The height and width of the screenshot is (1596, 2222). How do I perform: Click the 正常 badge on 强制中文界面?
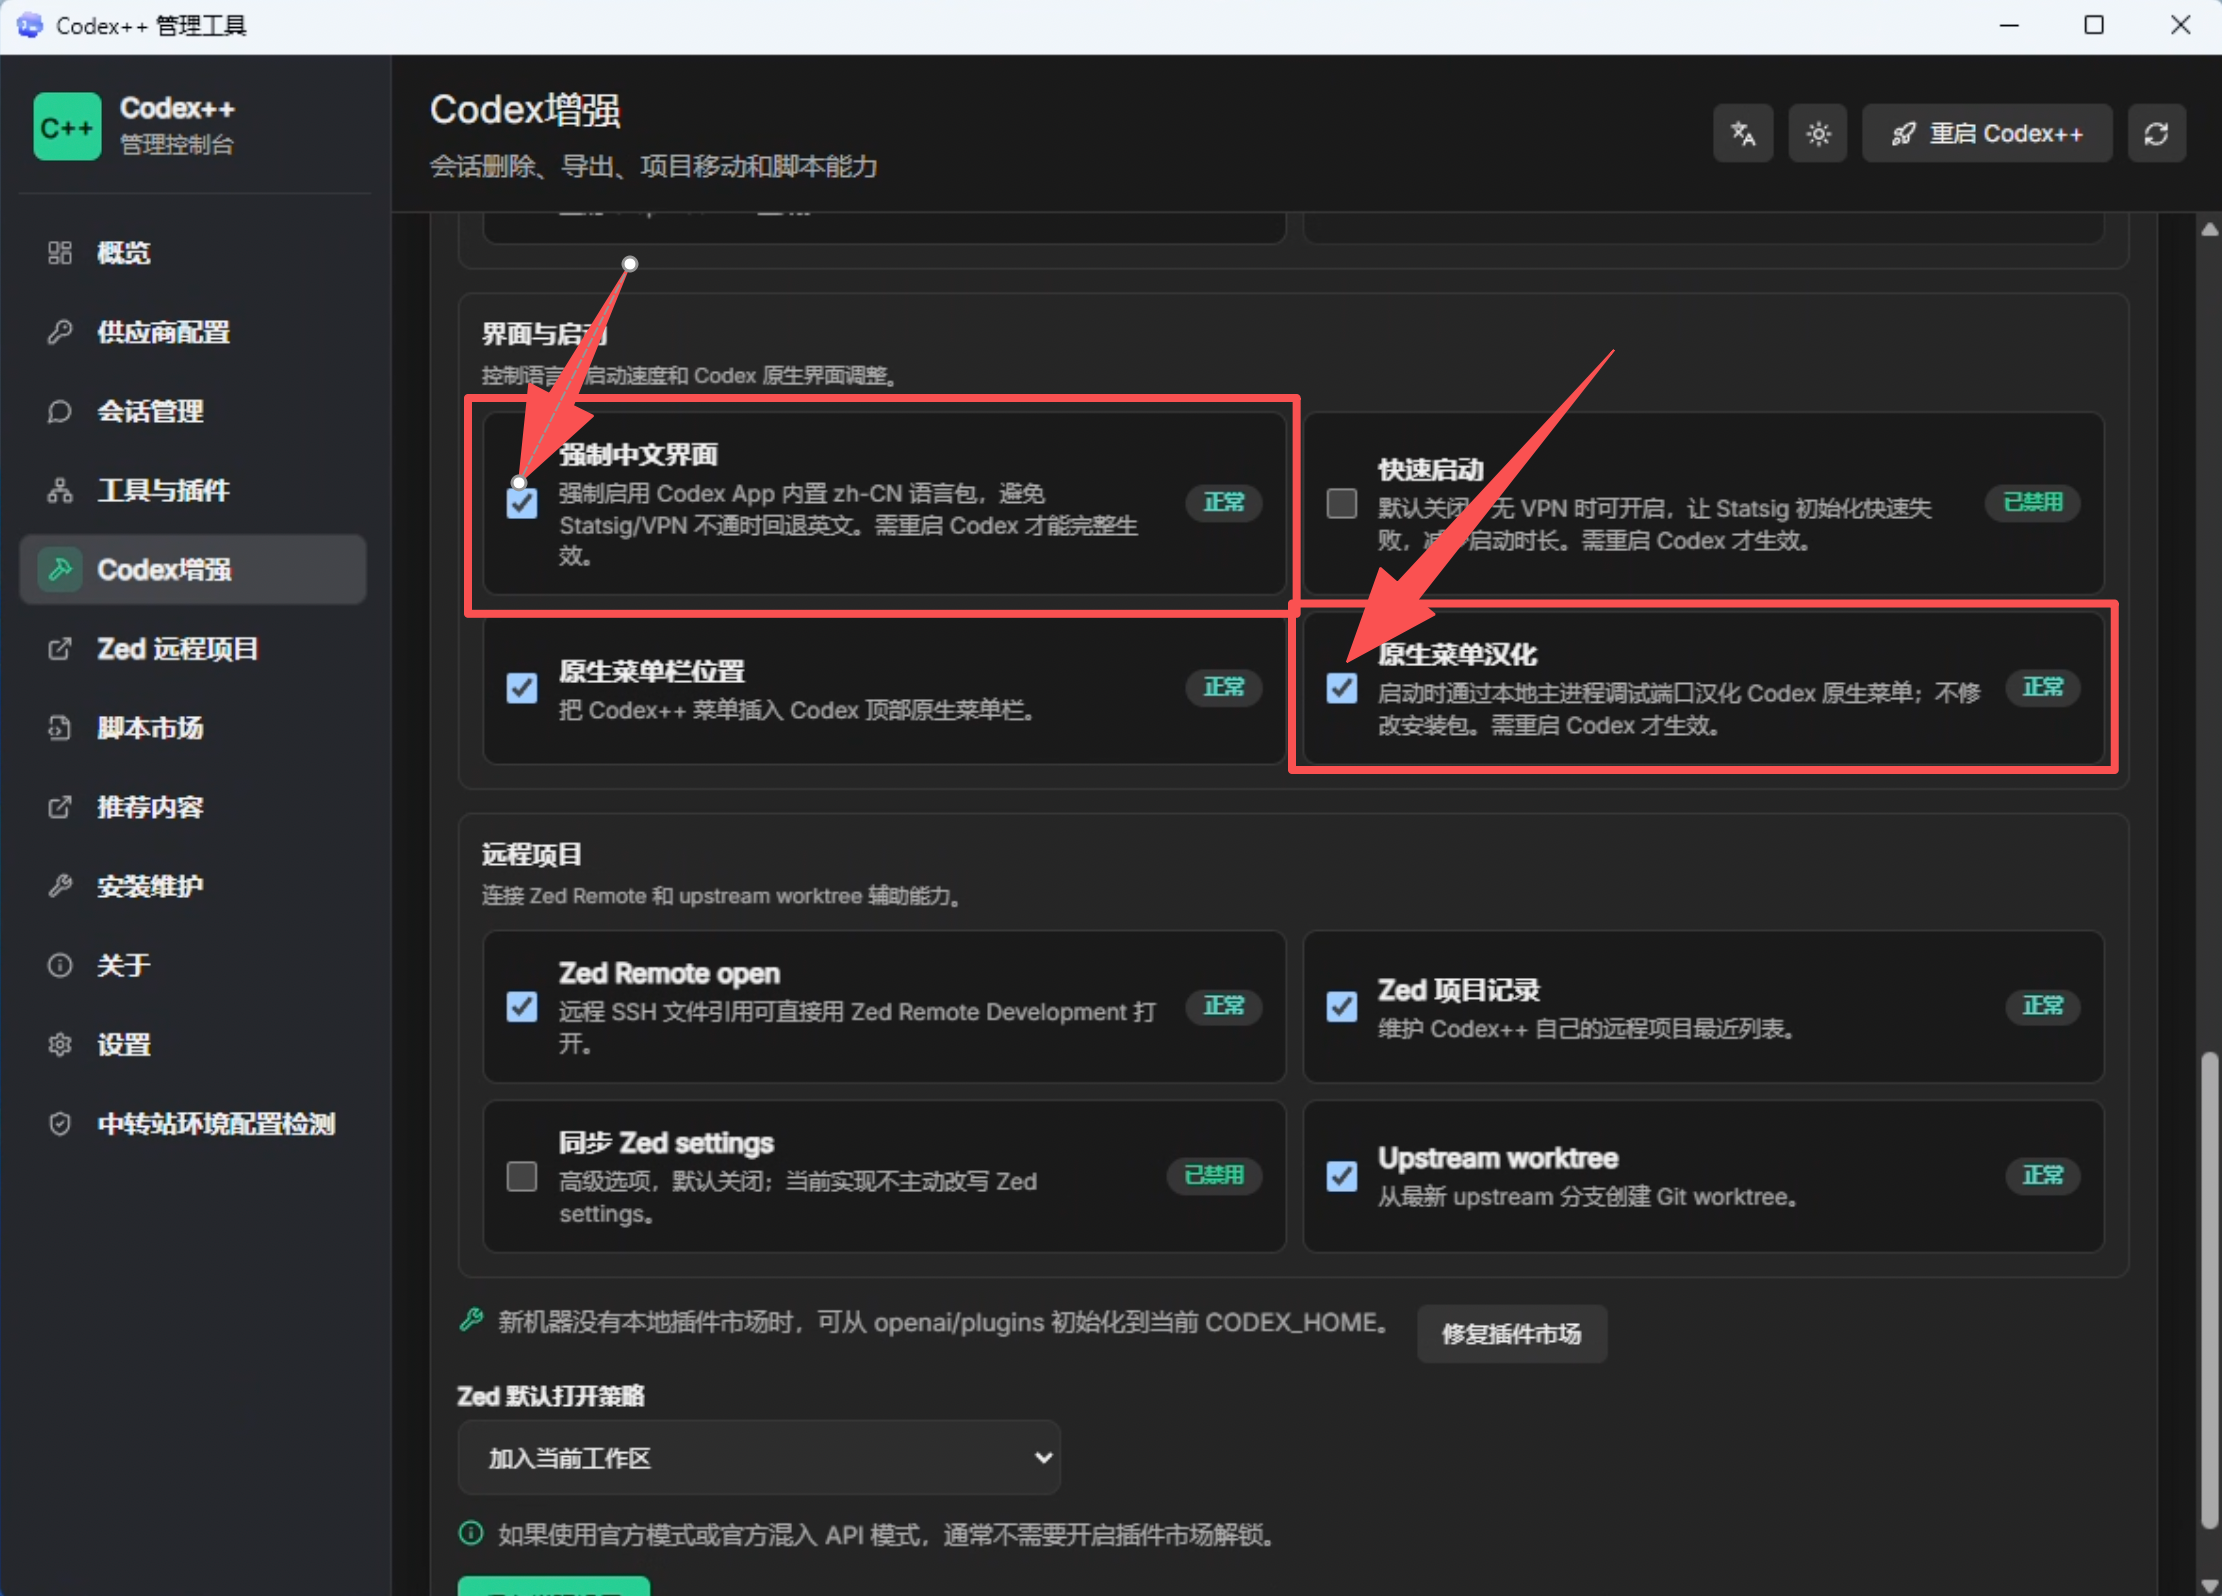tap(1224, 503)
